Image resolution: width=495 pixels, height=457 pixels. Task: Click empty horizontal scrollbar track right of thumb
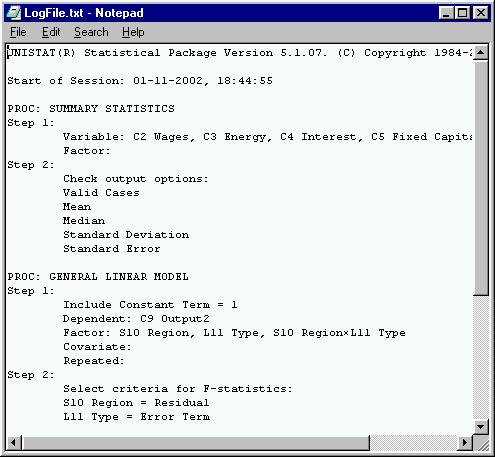click(413, 443)
